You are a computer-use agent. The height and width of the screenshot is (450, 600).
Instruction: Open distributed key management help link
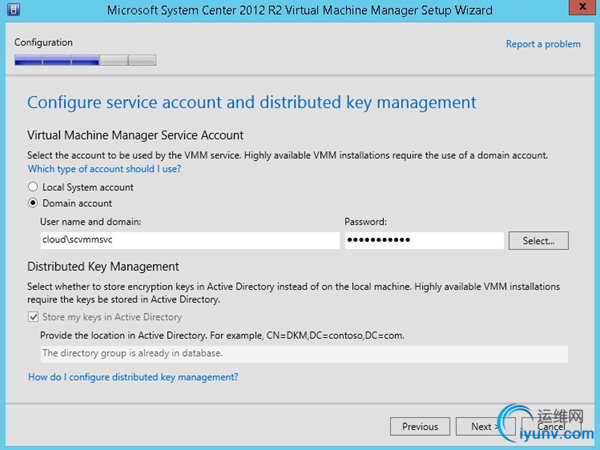(x=133, y=377)
